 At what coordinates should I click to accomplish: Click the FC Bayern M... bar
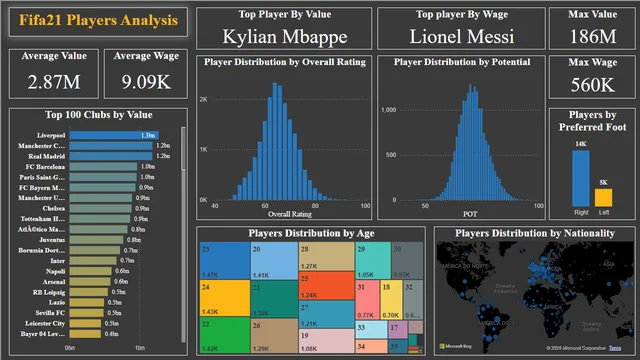click(102, 187)
